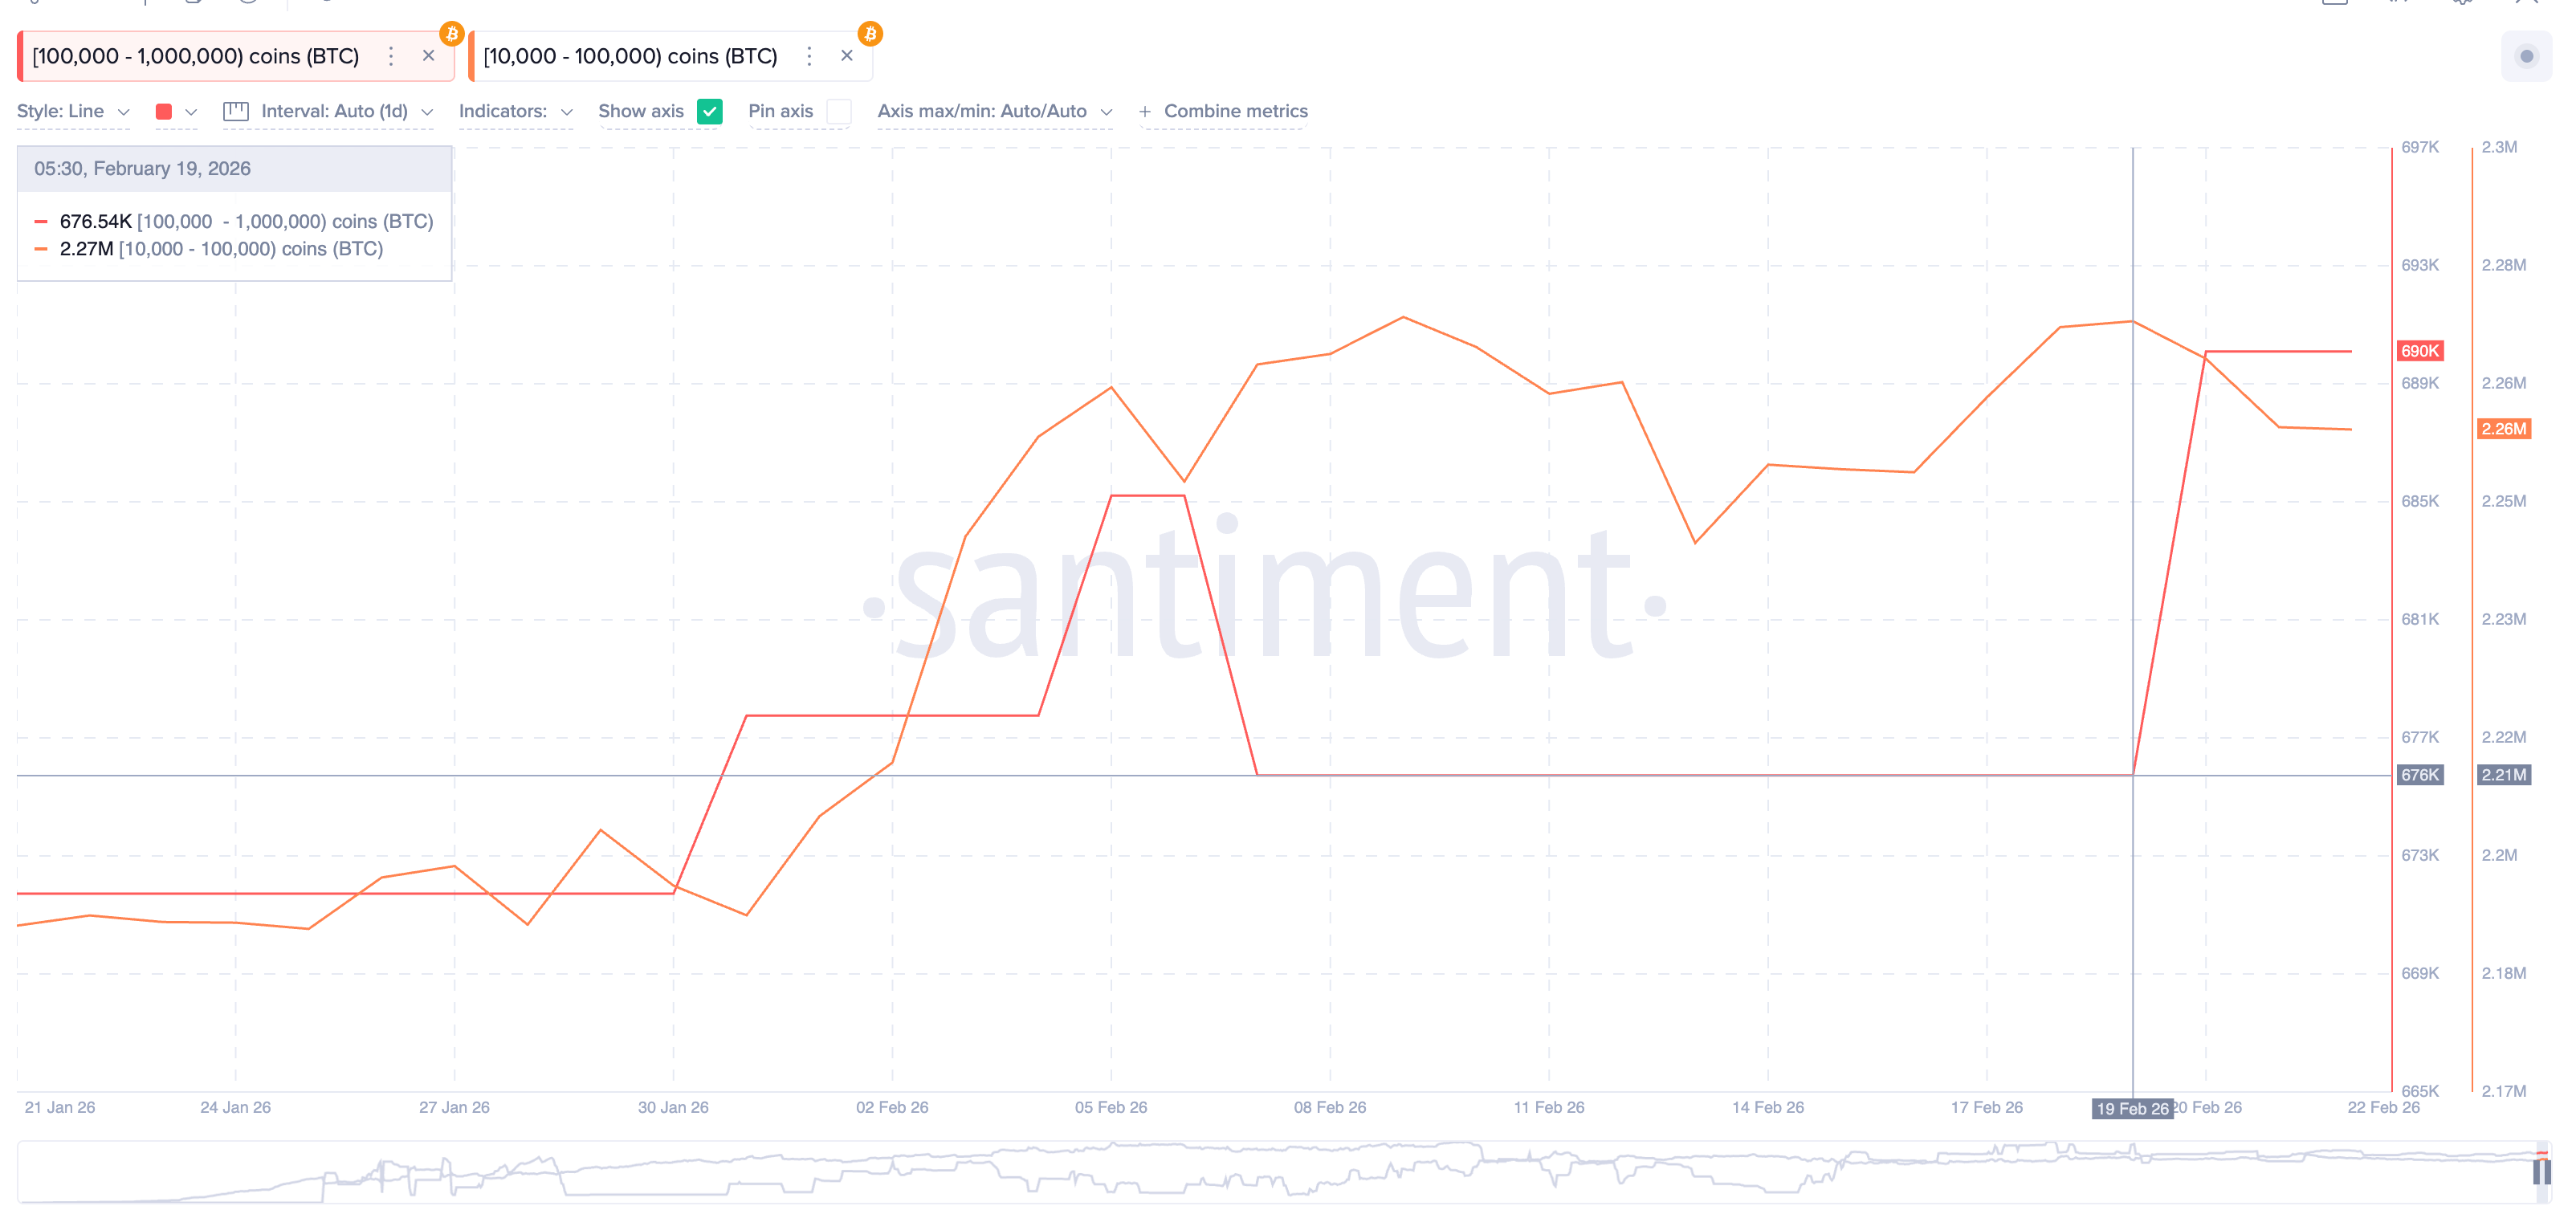Open the Axis max/min Auto/Auto dropdown

tap(995, 111)
